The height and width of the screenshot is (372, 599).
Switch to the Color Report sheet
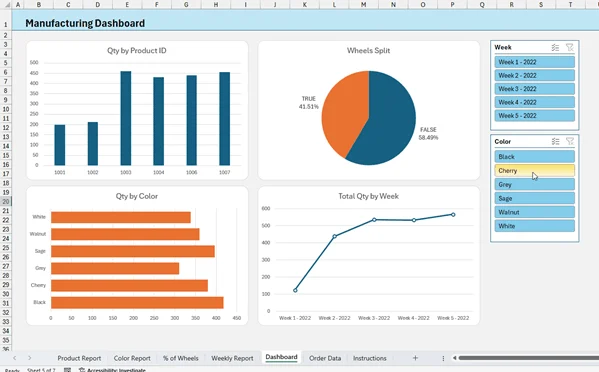tap(132, 358)
